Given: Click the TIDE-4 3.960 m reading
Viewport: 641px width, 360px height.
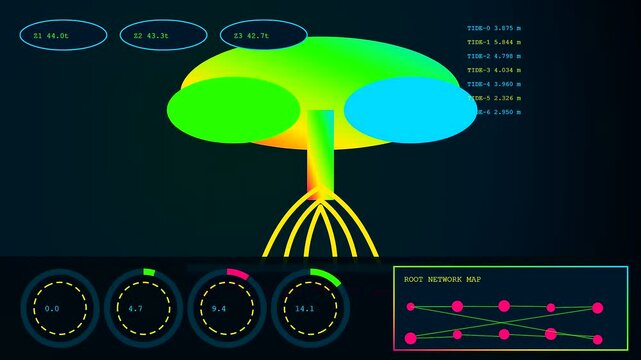Looking at the screenshot, I should click(x=494, y=84).
